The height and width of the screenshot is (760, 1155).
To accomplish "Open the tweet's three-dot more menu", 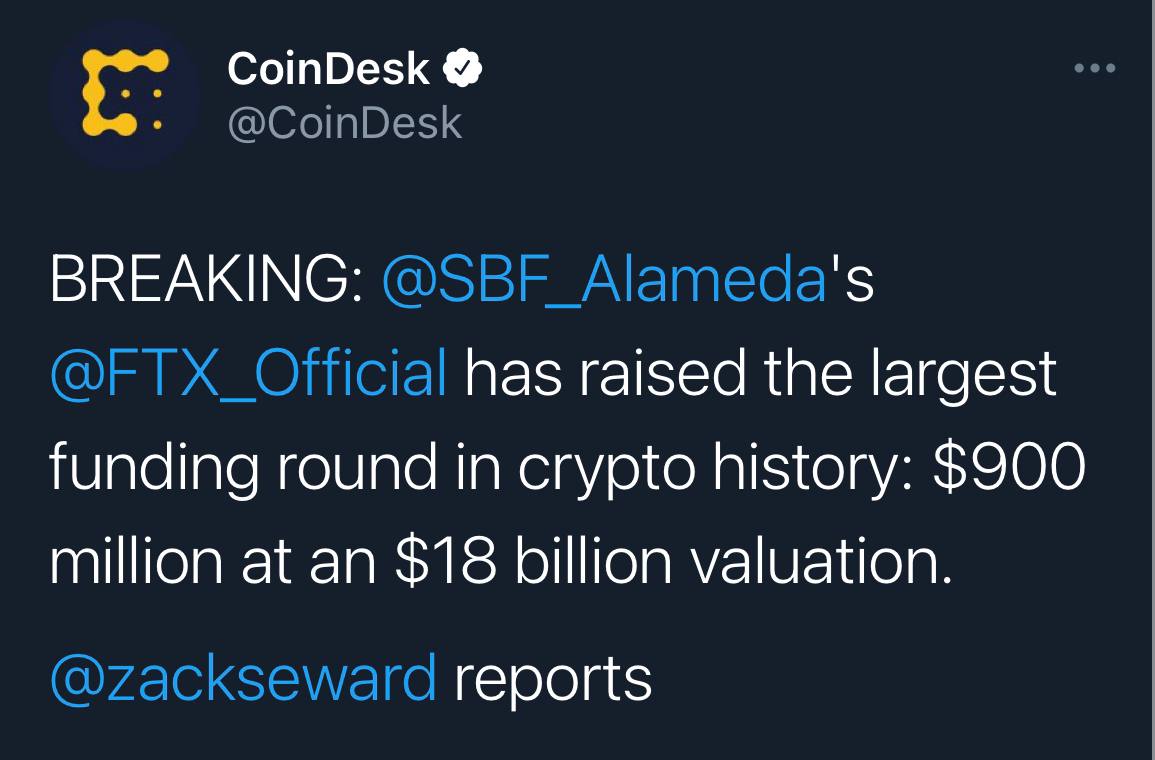I will pos(1094,69).
